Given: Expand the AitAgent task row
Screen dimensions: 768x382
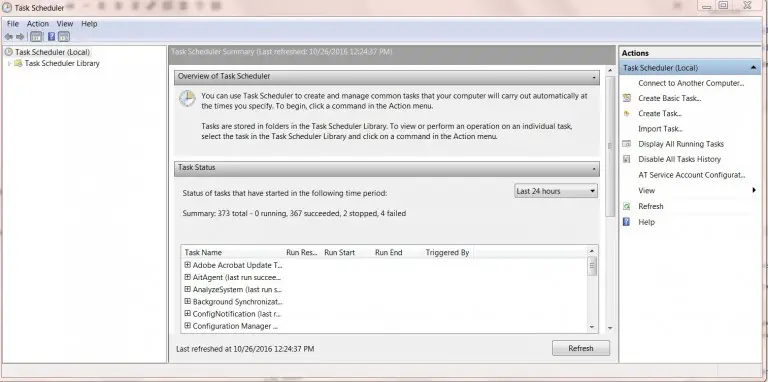Looking at the screenshot, I should 187,277.
